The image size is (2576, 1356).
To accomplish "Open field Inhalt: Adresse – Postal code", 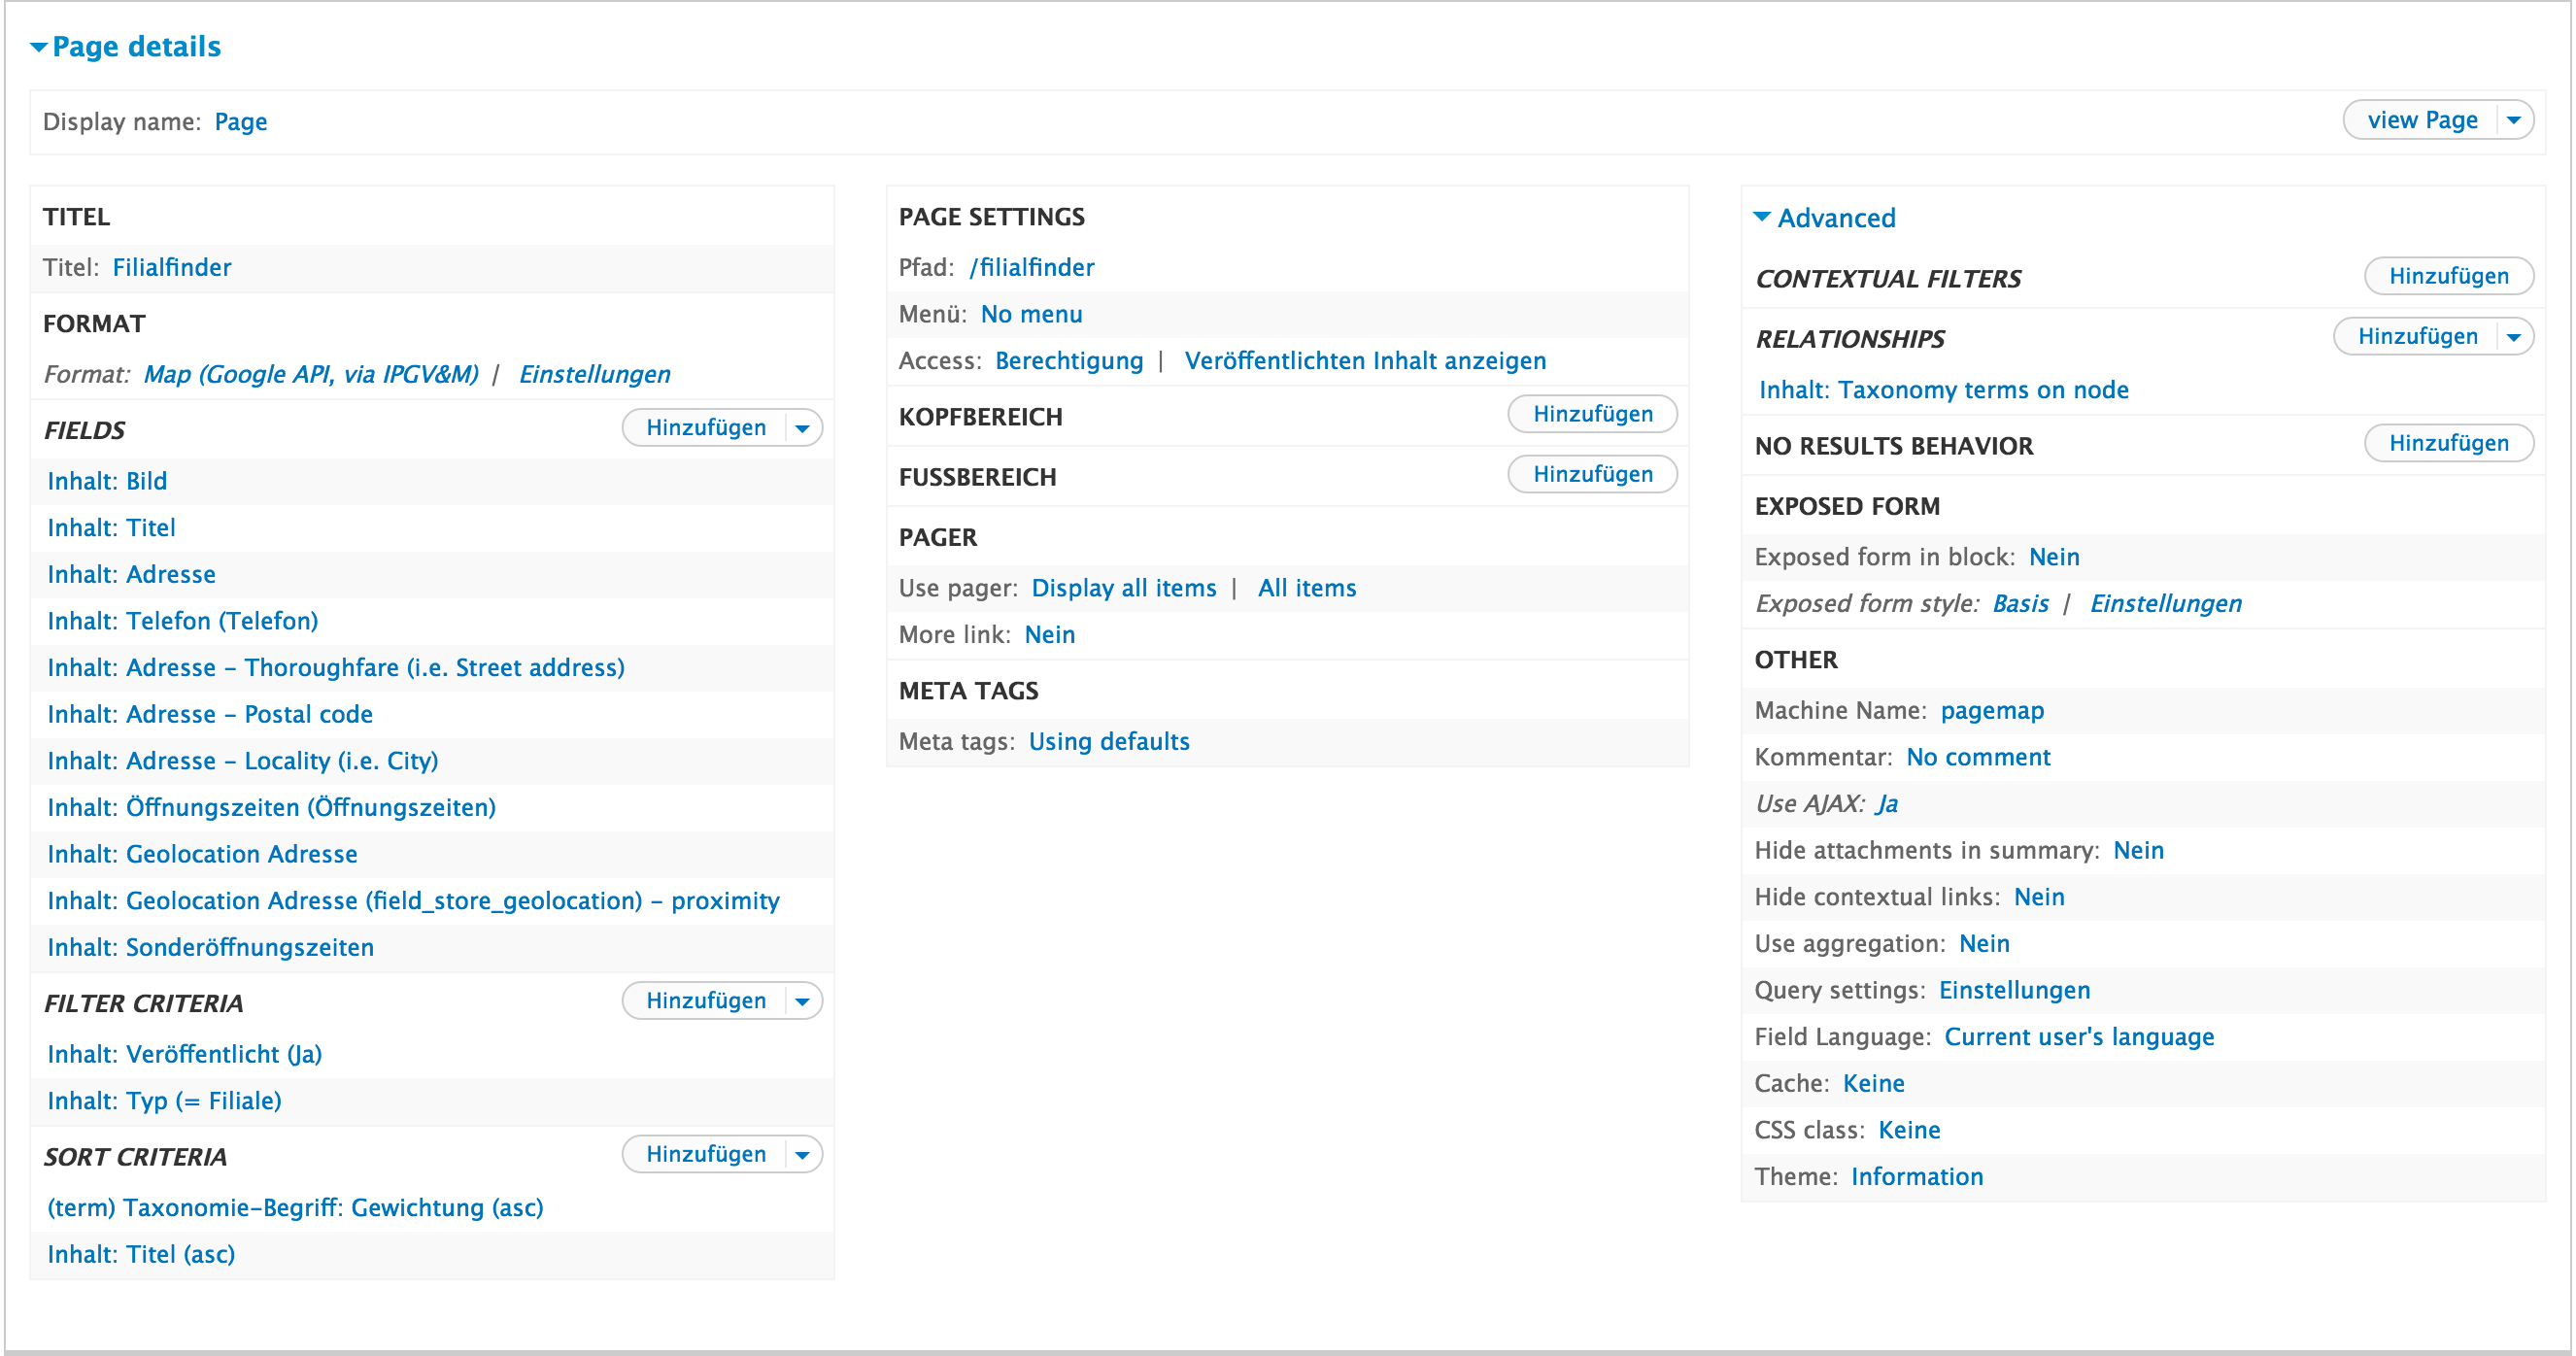I will (x=209, y=715).
